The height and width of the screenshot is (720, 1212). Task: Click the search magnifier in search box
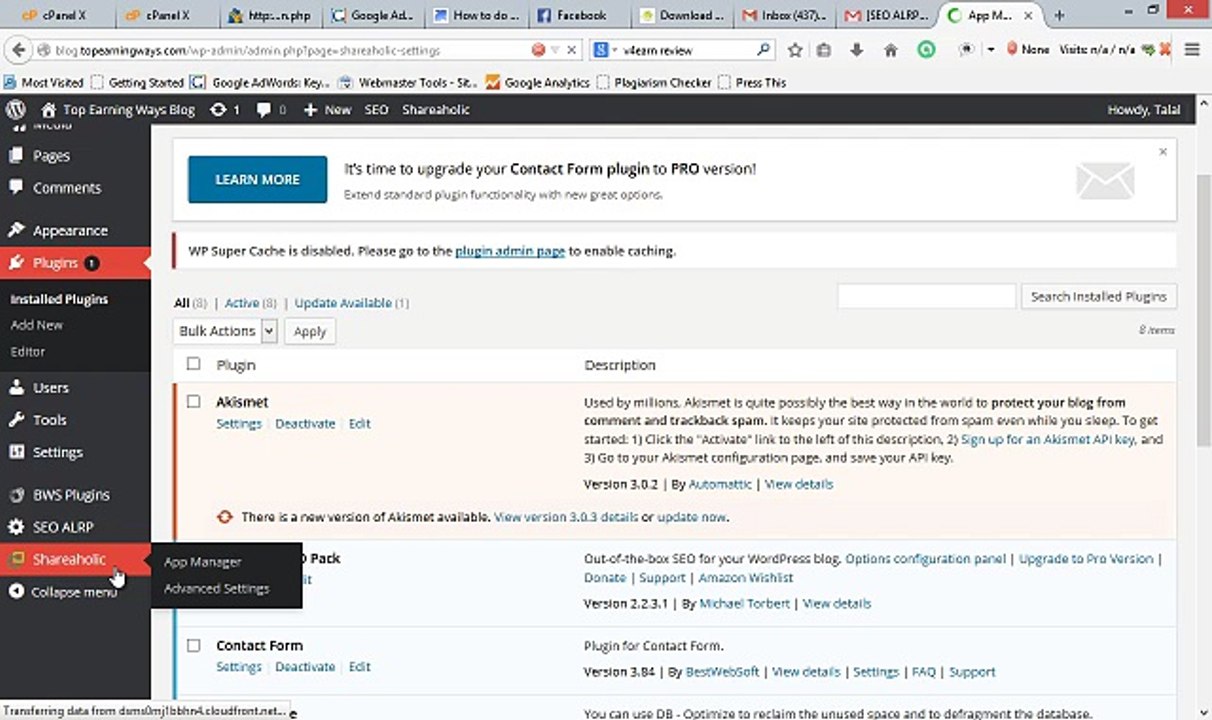point(763,49)
